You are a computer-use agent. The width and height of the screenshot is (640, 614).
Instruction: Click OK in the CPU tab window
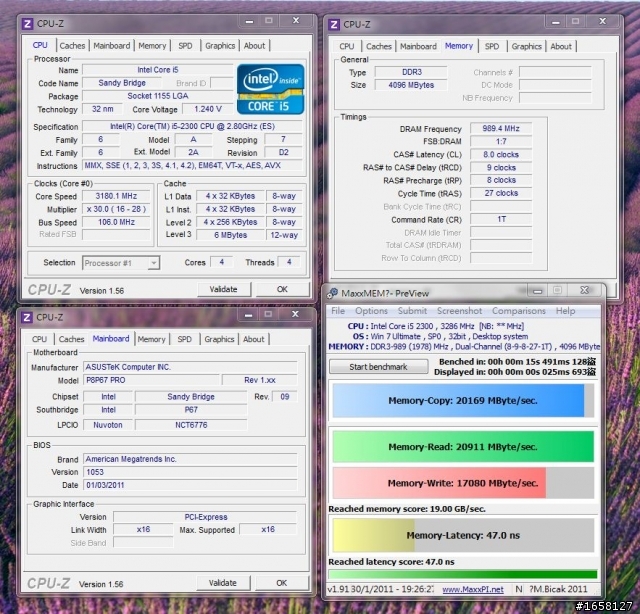[x=282, y=289]
